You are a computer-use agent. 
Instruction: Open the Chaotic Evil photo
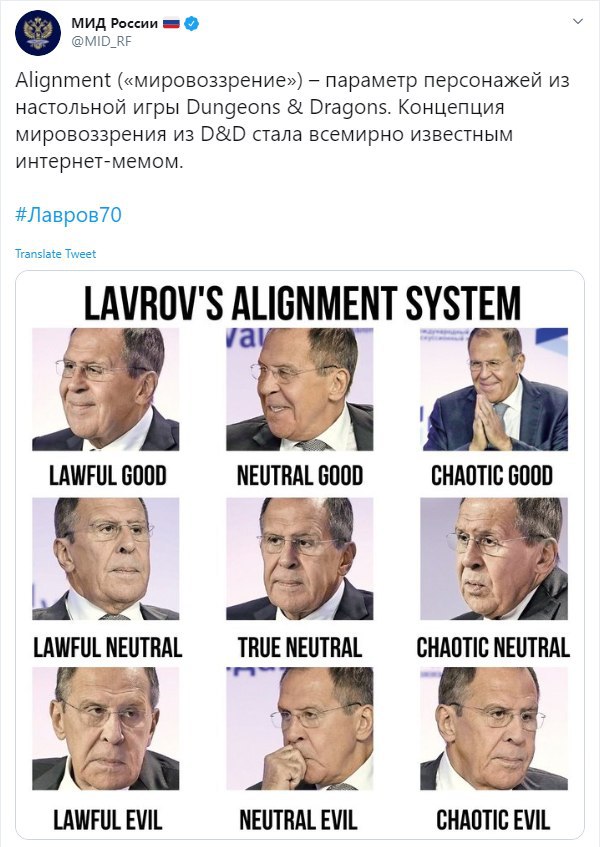(x=494, y=729)
